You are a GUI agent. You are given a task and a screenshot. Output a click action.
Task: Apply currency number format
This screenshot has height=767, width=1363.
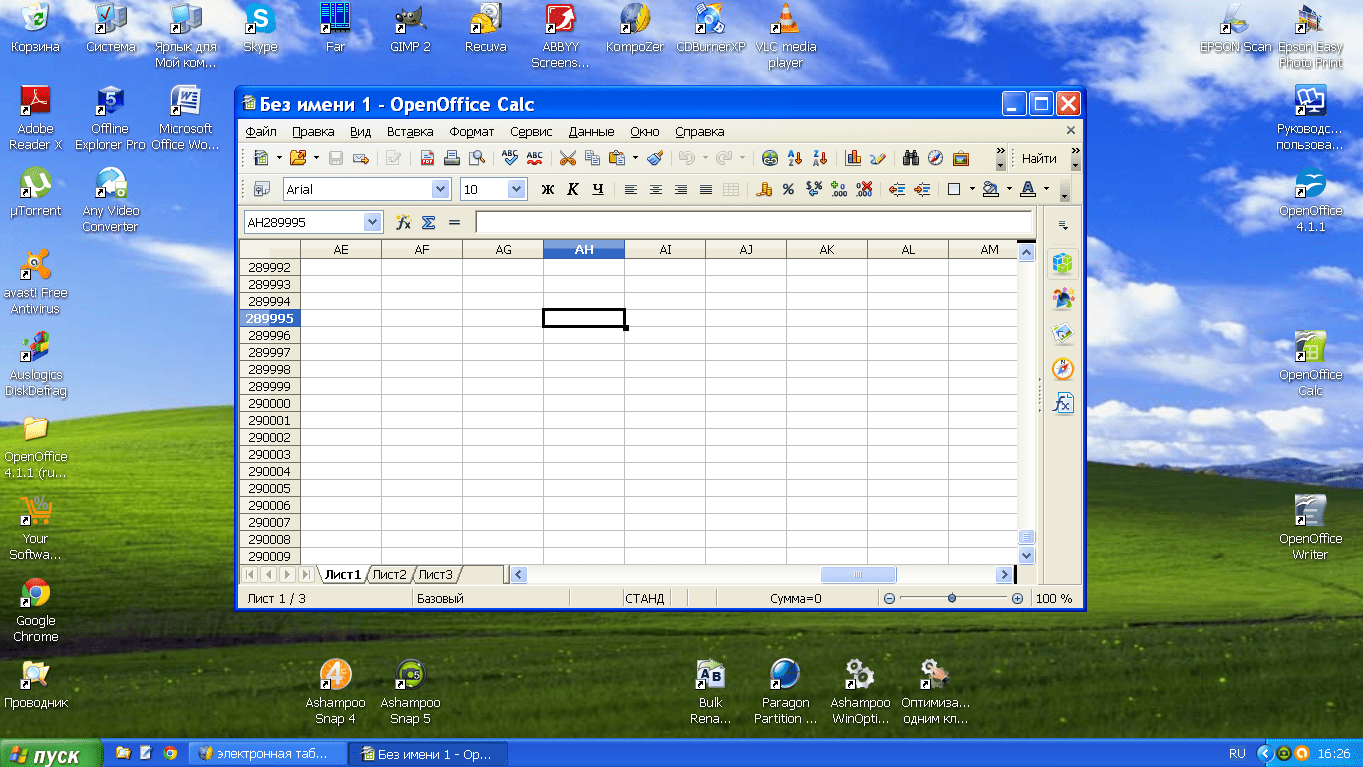[765, 189]
